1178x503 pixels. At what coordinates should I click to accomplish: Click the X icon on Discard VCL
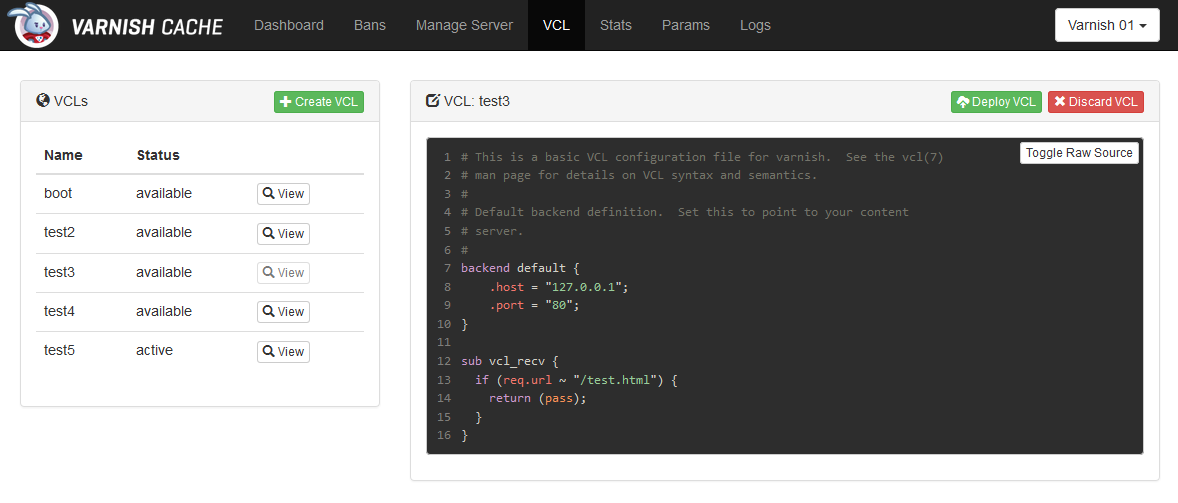pos(1060,101)
